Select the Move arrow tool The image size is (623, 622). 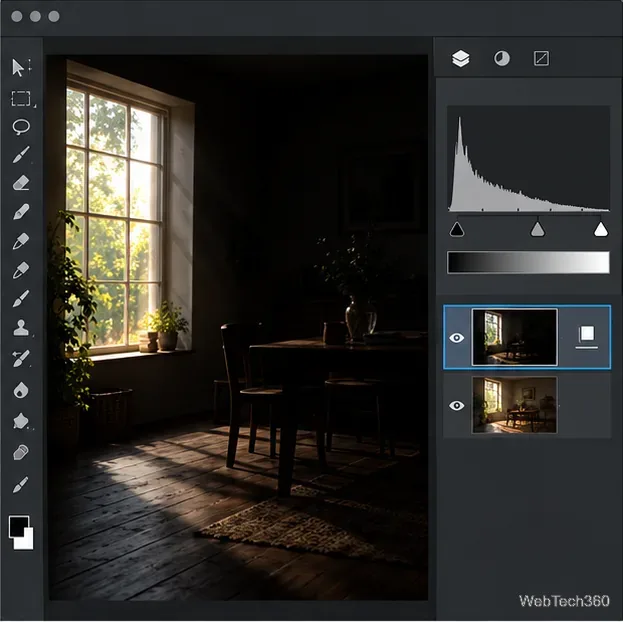click(x=19, y=67)
